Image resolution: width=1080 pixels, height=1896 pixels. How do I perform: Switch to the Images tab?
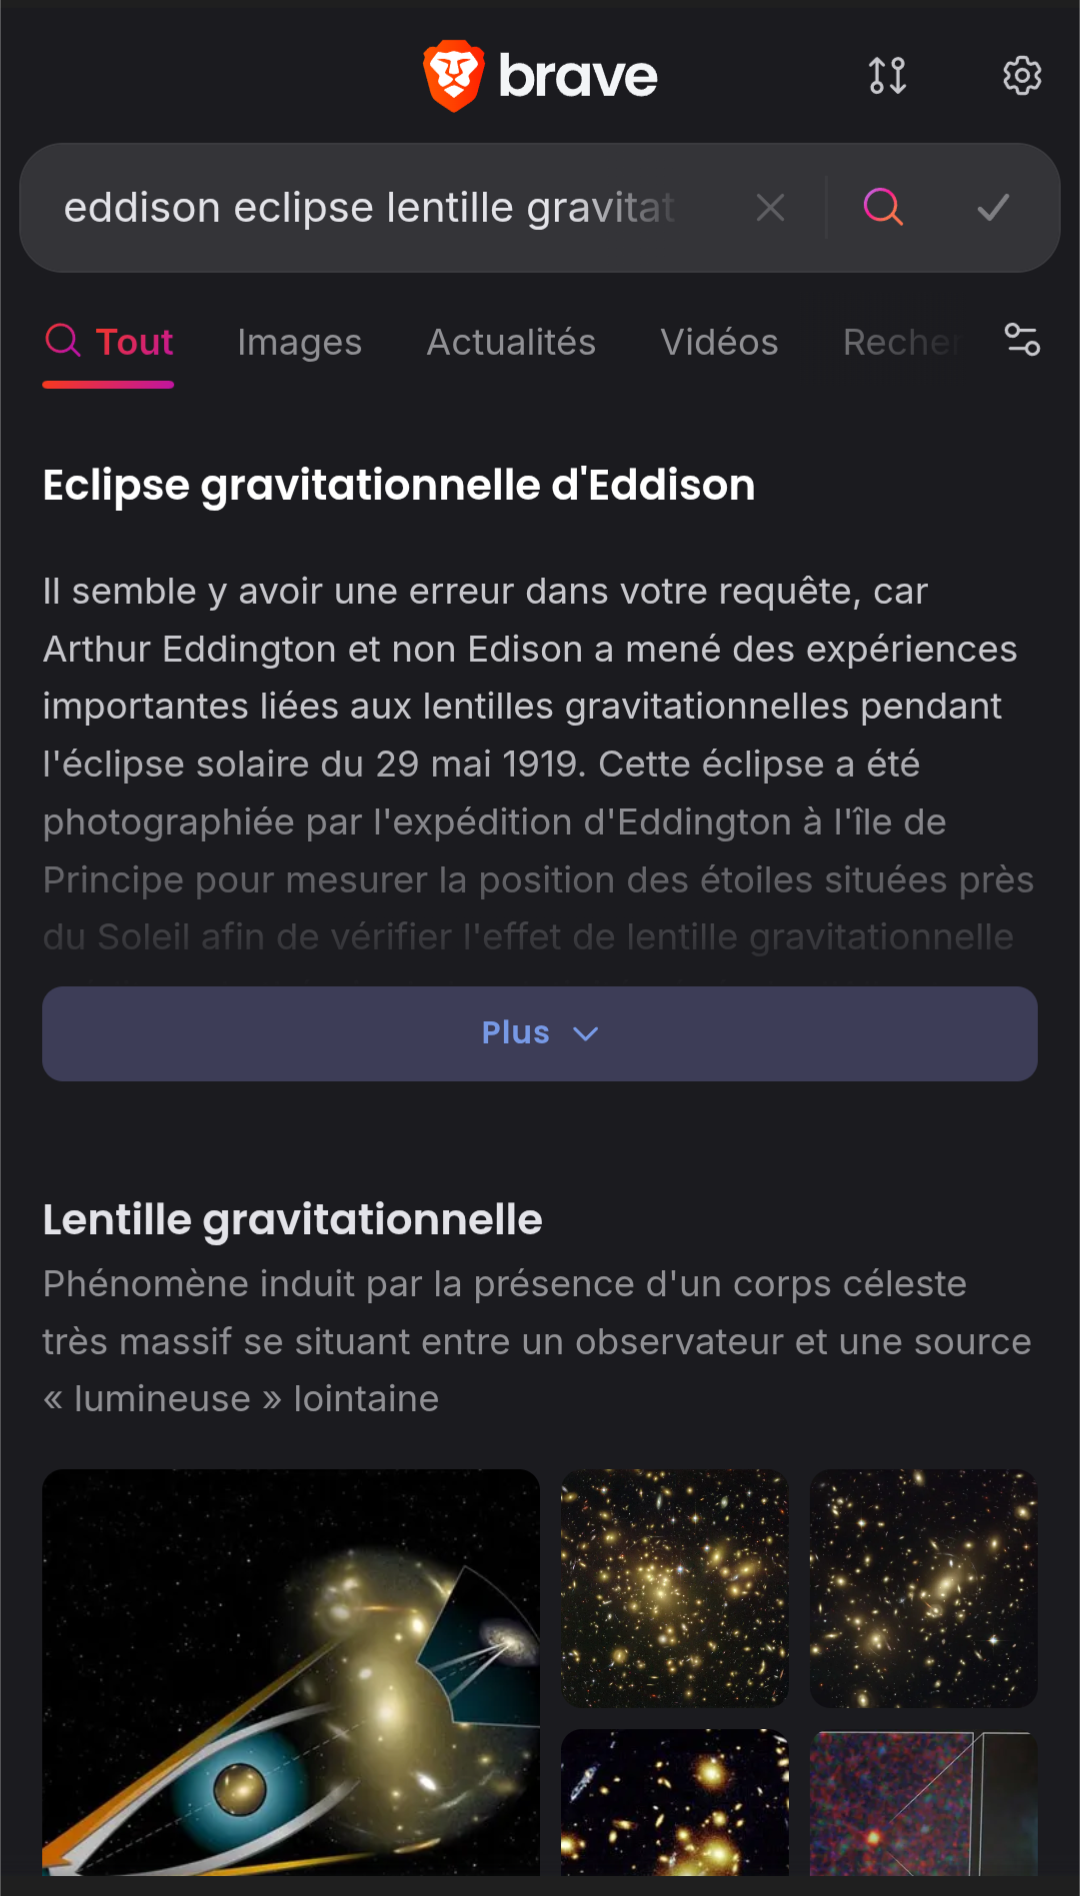[299, 342]
